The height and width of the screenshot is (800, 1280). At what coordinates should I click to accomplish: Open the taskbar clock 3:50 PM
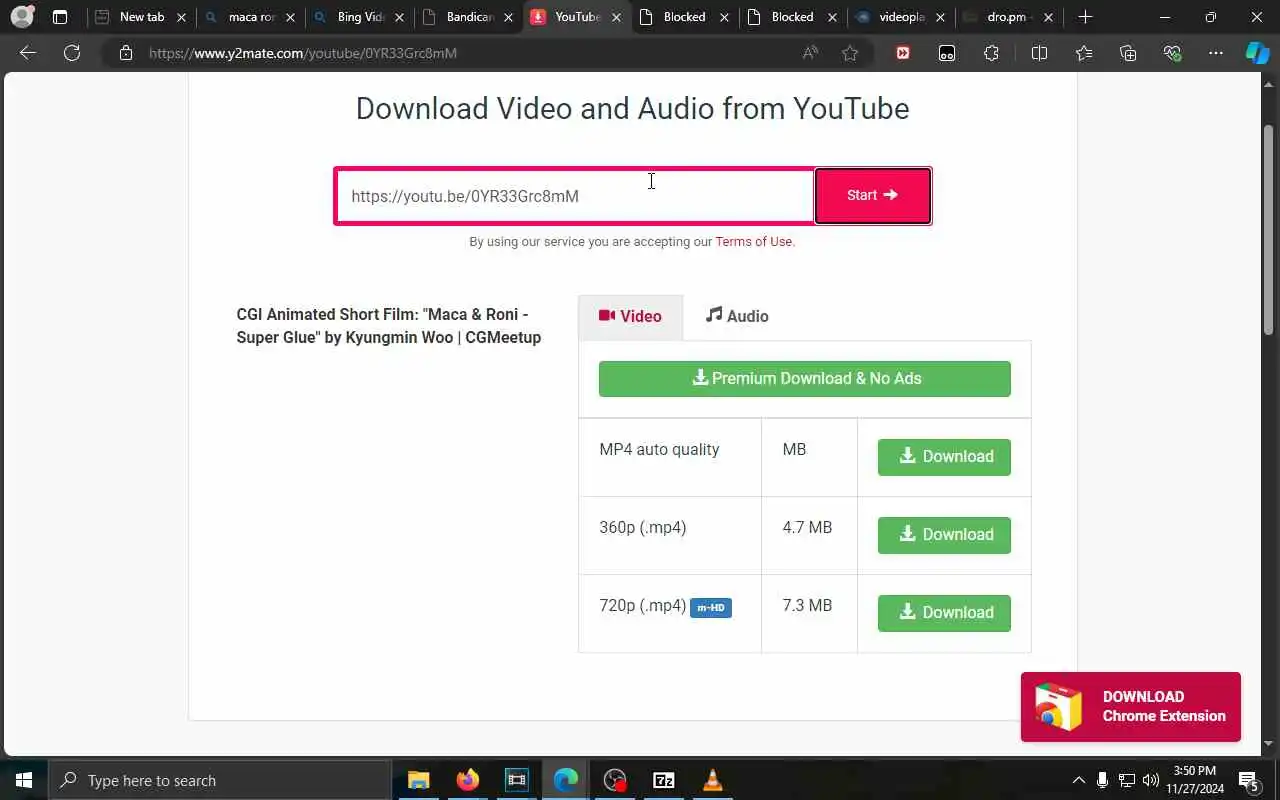tap(1194, 780)
